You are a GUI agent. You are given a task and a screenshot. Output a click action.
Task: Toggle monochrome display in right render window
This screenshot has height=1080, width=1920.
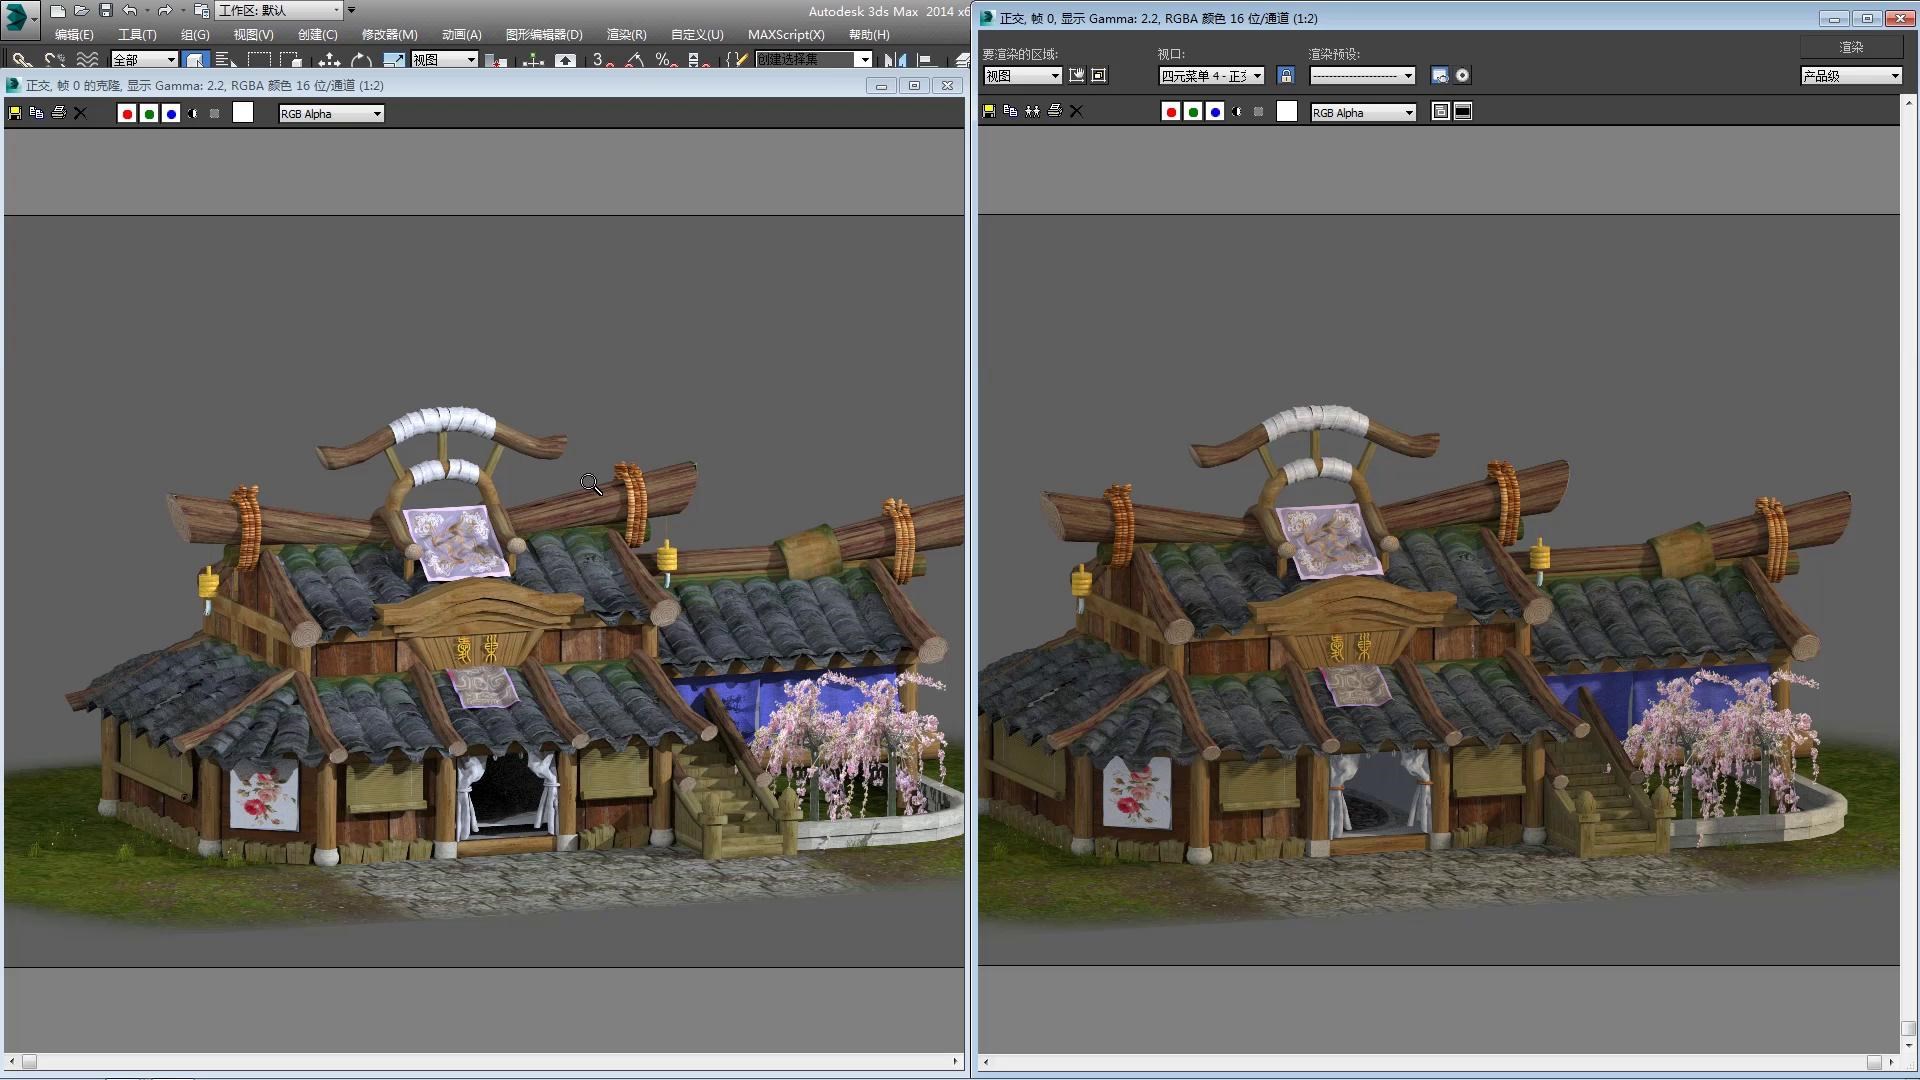(1258, 112)
